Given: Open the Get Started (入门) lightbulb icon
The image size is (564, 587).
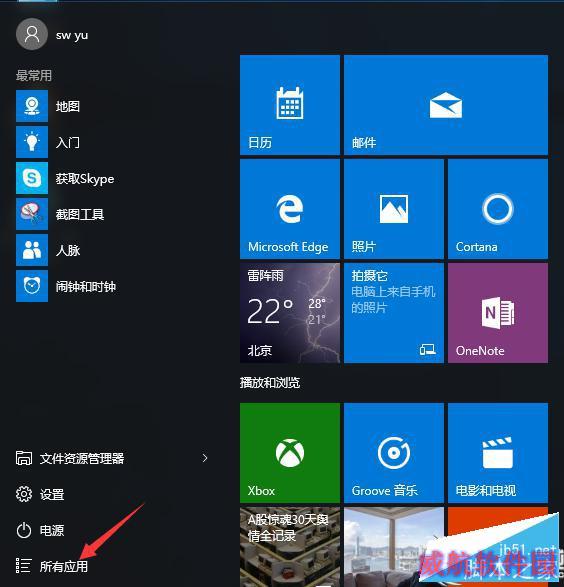Looking at the screenshot, I should click(x=32, y=142).
